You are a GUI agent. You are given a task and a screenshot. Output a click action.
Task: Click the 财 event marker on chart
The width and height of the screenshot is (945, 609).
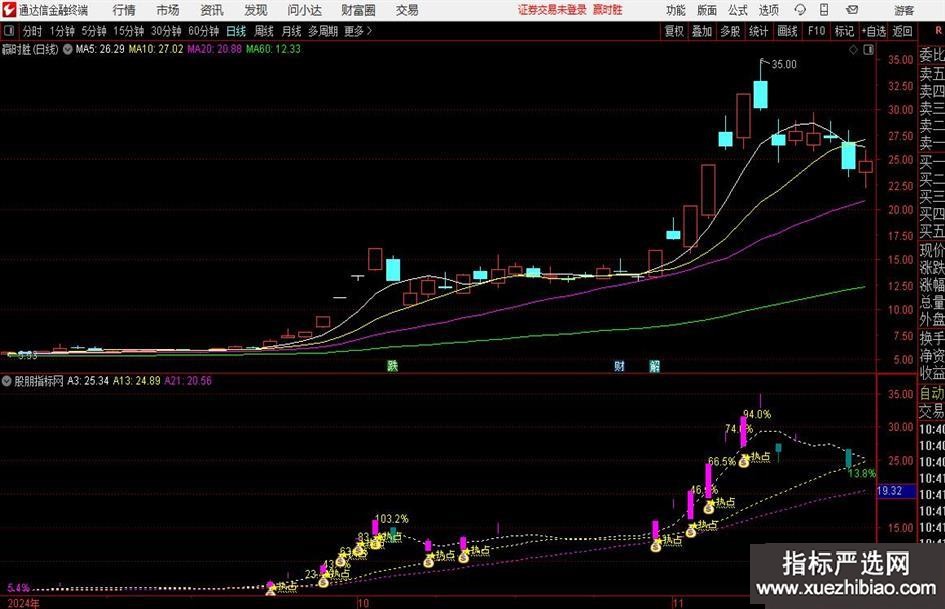[619, 365]
